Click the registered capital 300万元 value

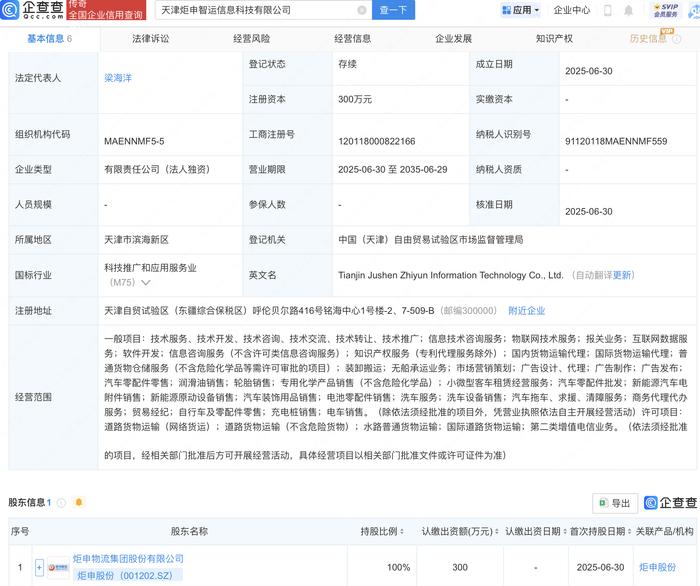pyautogui.click(x=354, y=99)
